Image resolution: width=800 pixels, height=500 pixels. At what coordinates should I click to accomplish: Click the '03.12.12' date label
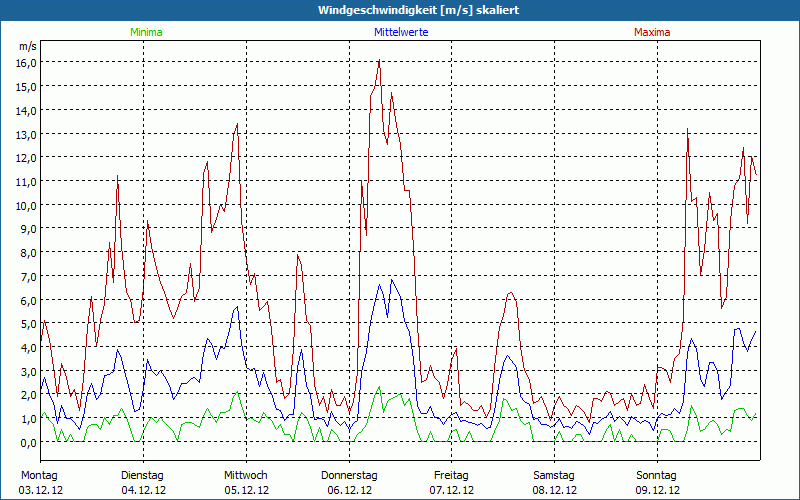tap(41, 490)
